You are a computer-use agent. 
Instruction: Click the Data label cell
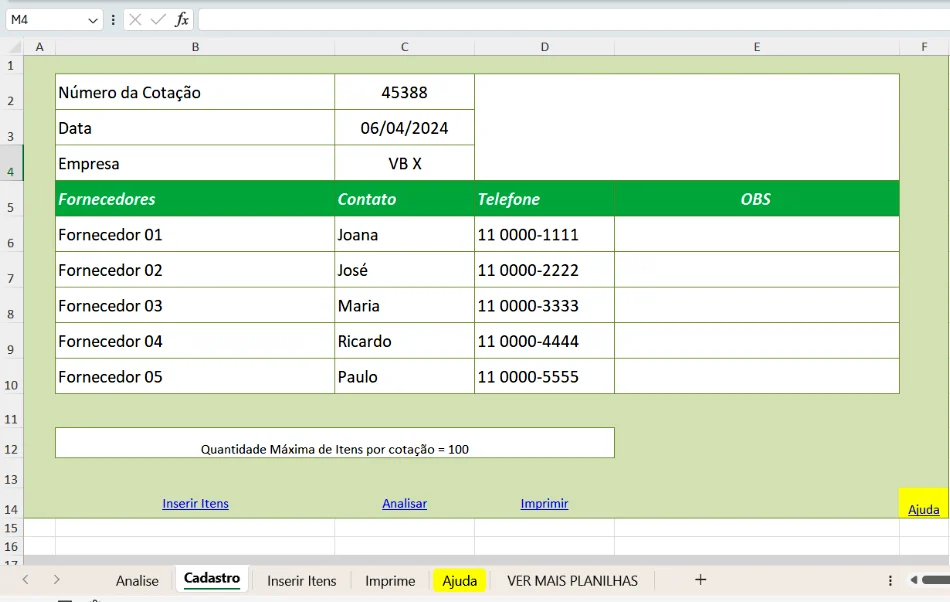pyautogui.click(x=195, y=128)
